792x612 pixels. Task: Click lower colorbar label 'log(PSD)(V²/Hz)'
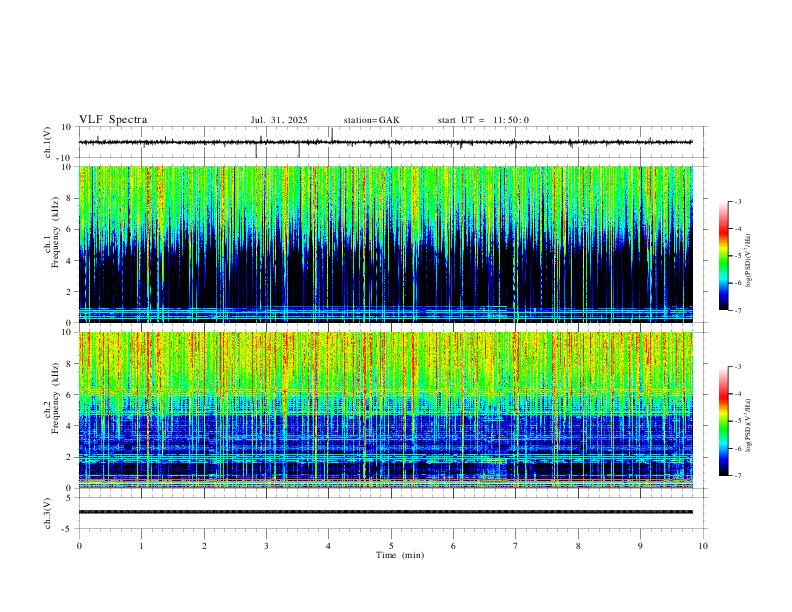[x=749, y=425]
